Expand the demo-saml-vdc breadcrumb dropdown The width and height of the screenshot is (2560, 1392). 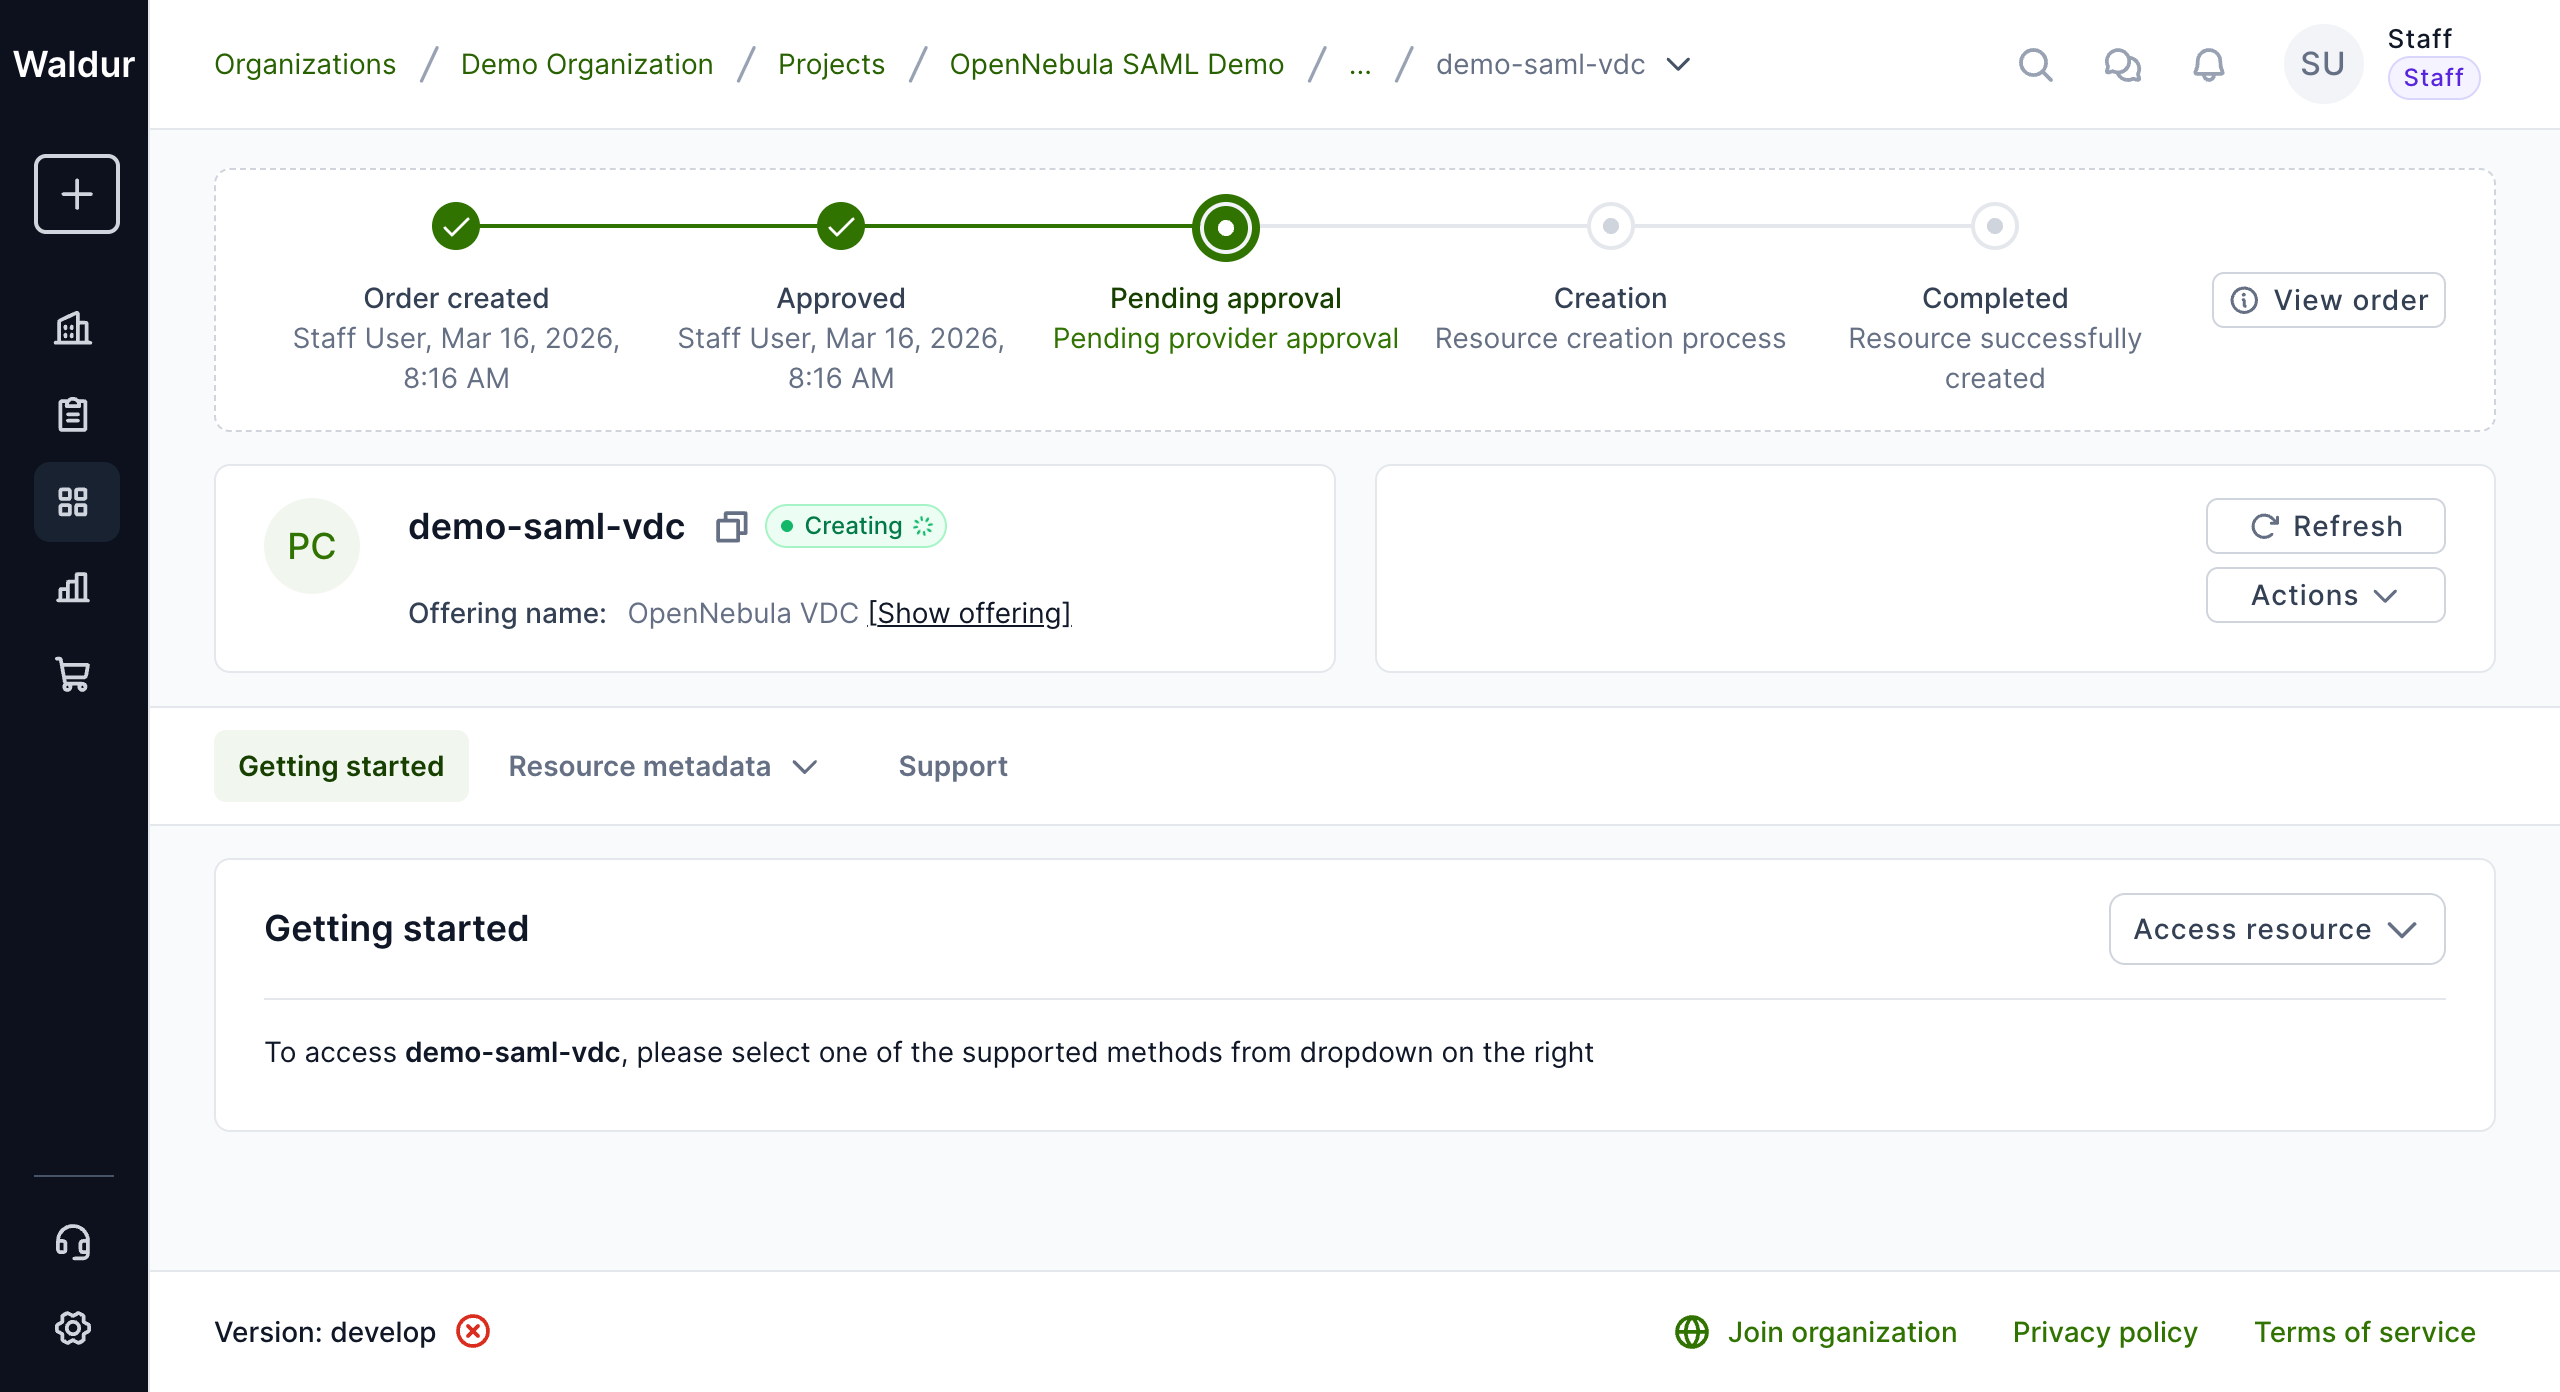point(1678,65)
